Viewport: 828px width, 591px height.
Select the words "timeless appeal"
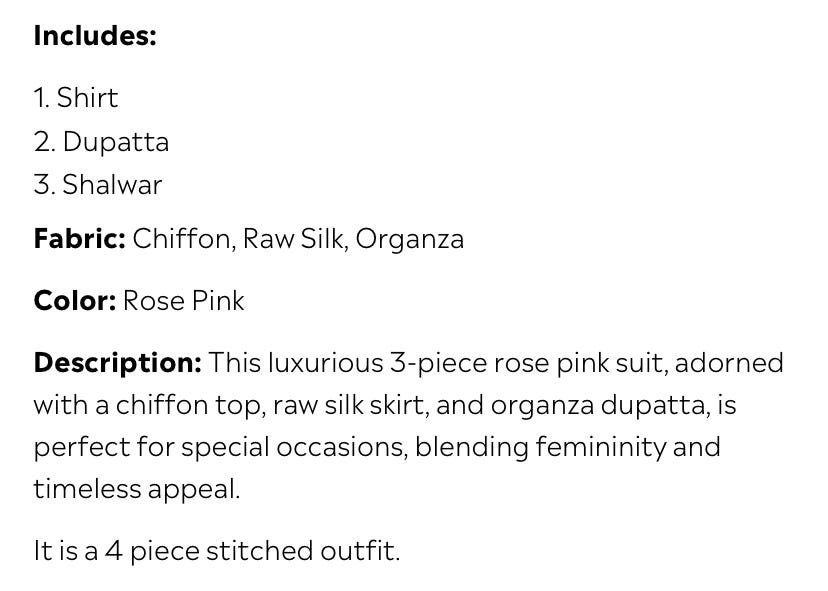click(x=137, y=489)
